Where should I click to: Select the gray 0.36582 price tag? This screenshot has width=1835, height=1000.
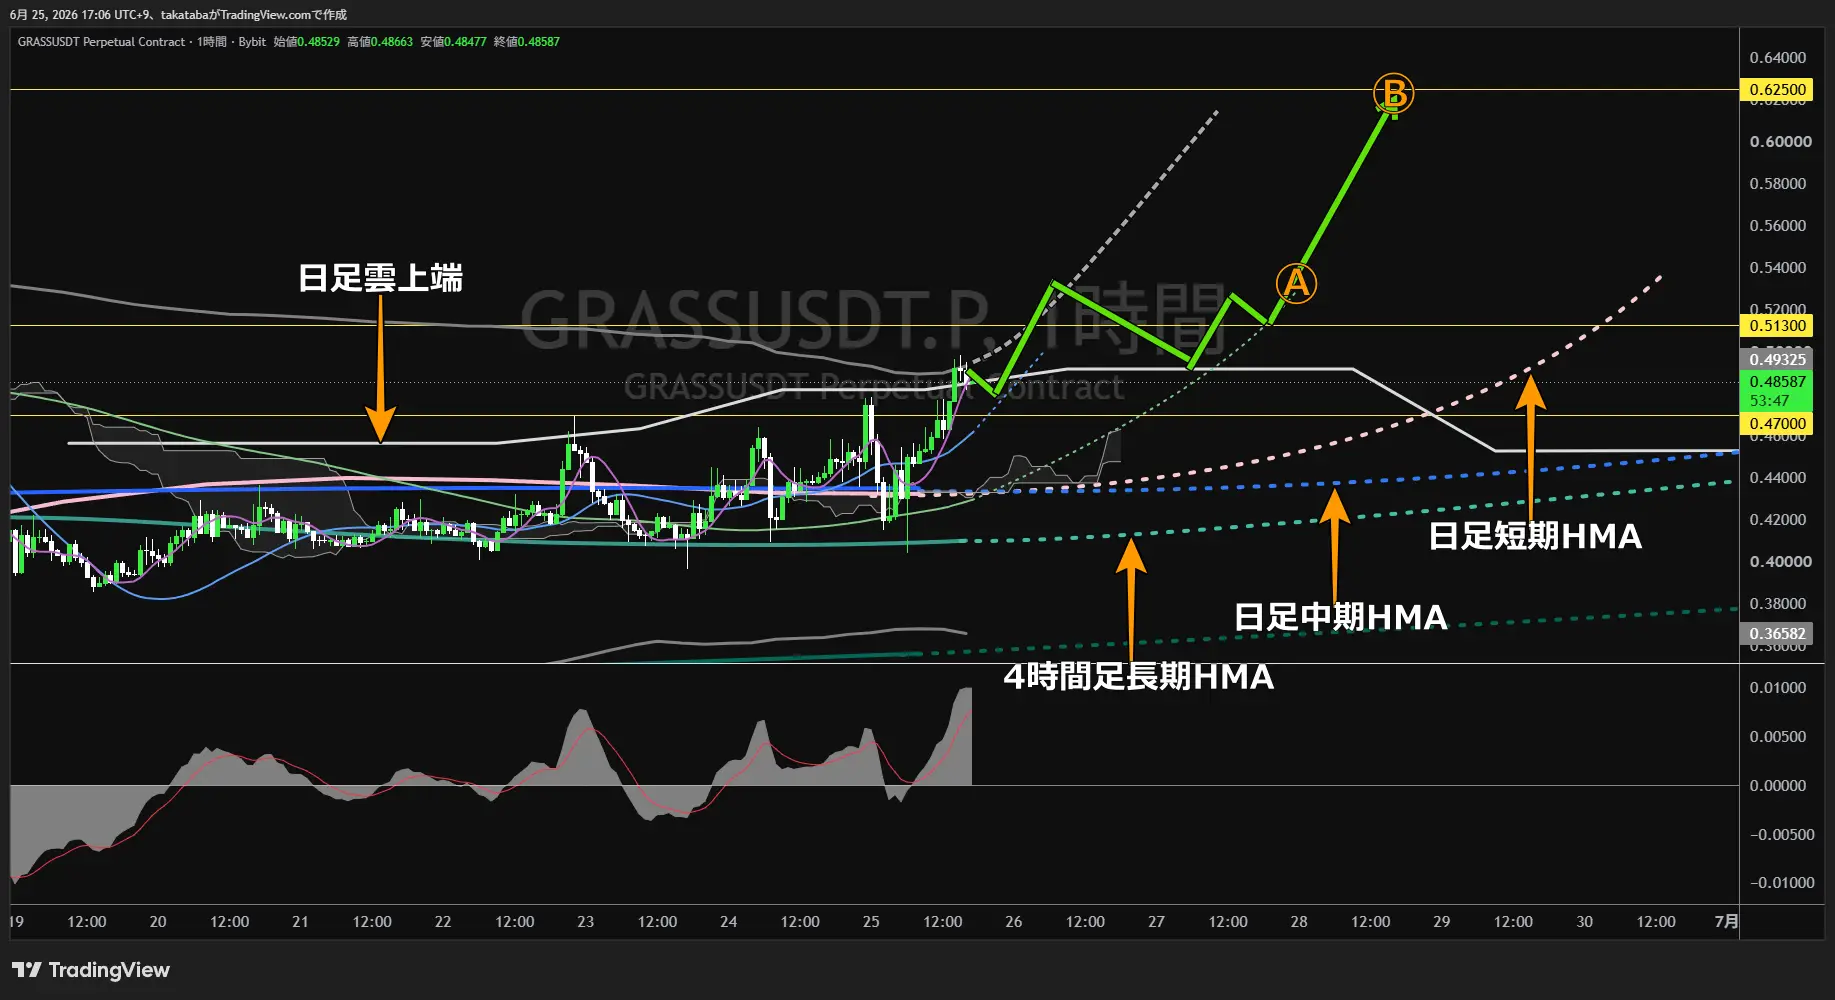[1777, 633]
